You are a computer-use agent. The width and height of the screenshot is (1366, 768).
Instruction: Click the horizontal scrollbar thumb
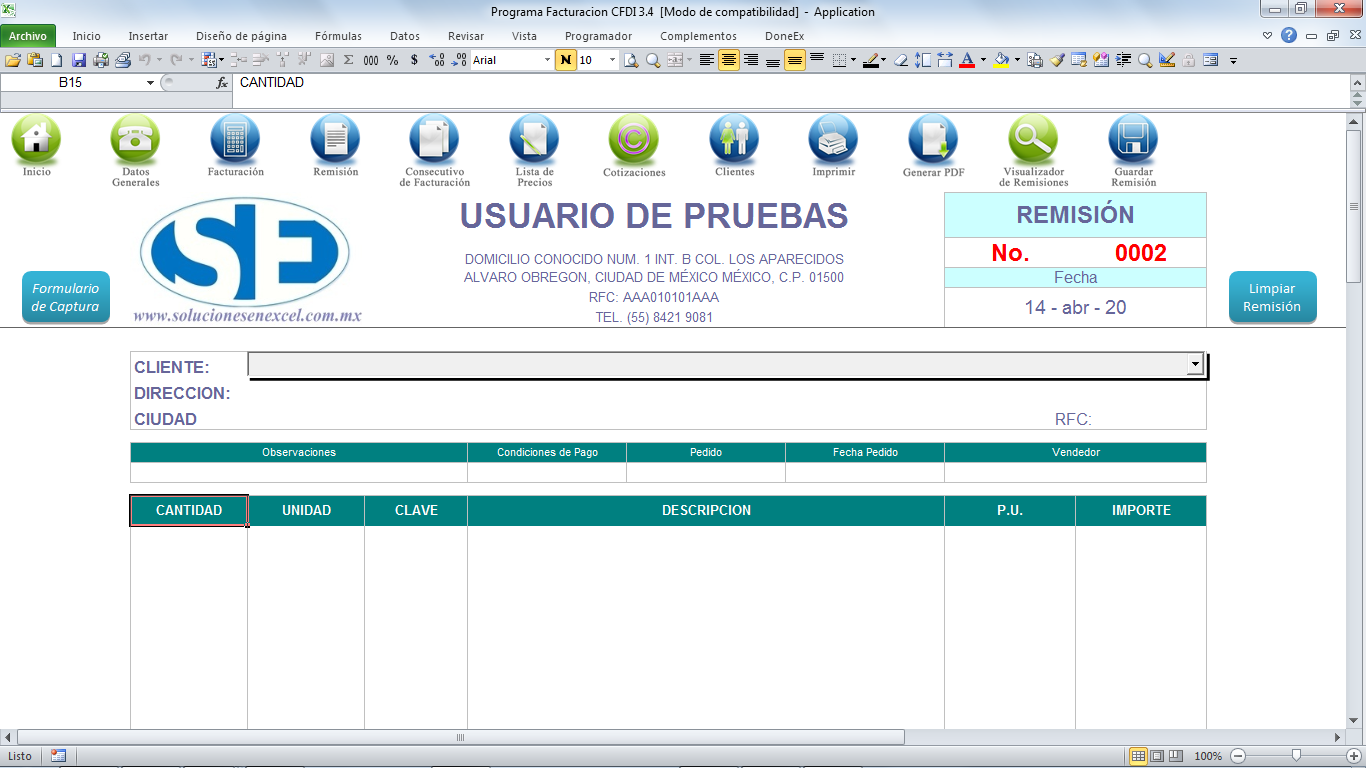tap(460, 737)
